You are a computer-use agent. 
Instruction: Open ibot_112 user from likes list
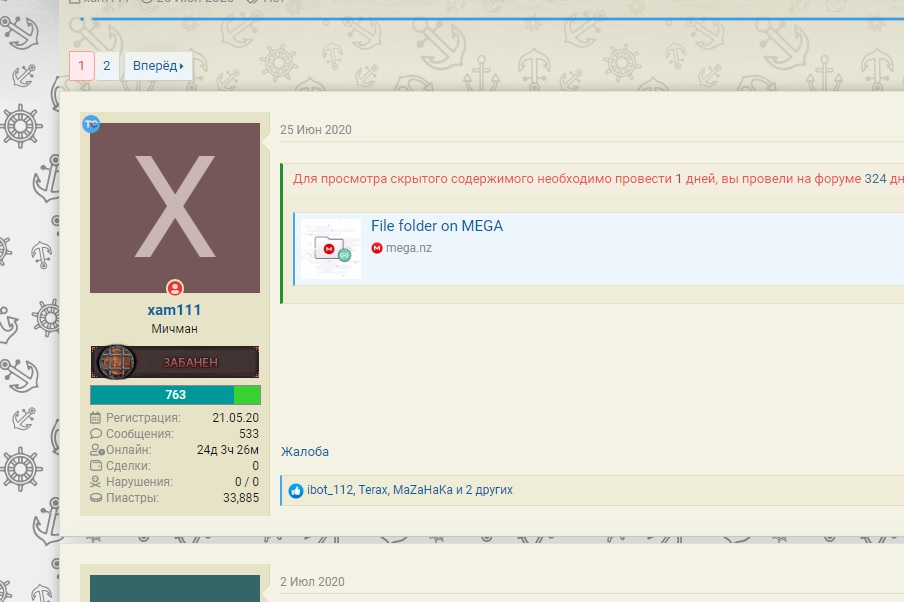330,490
